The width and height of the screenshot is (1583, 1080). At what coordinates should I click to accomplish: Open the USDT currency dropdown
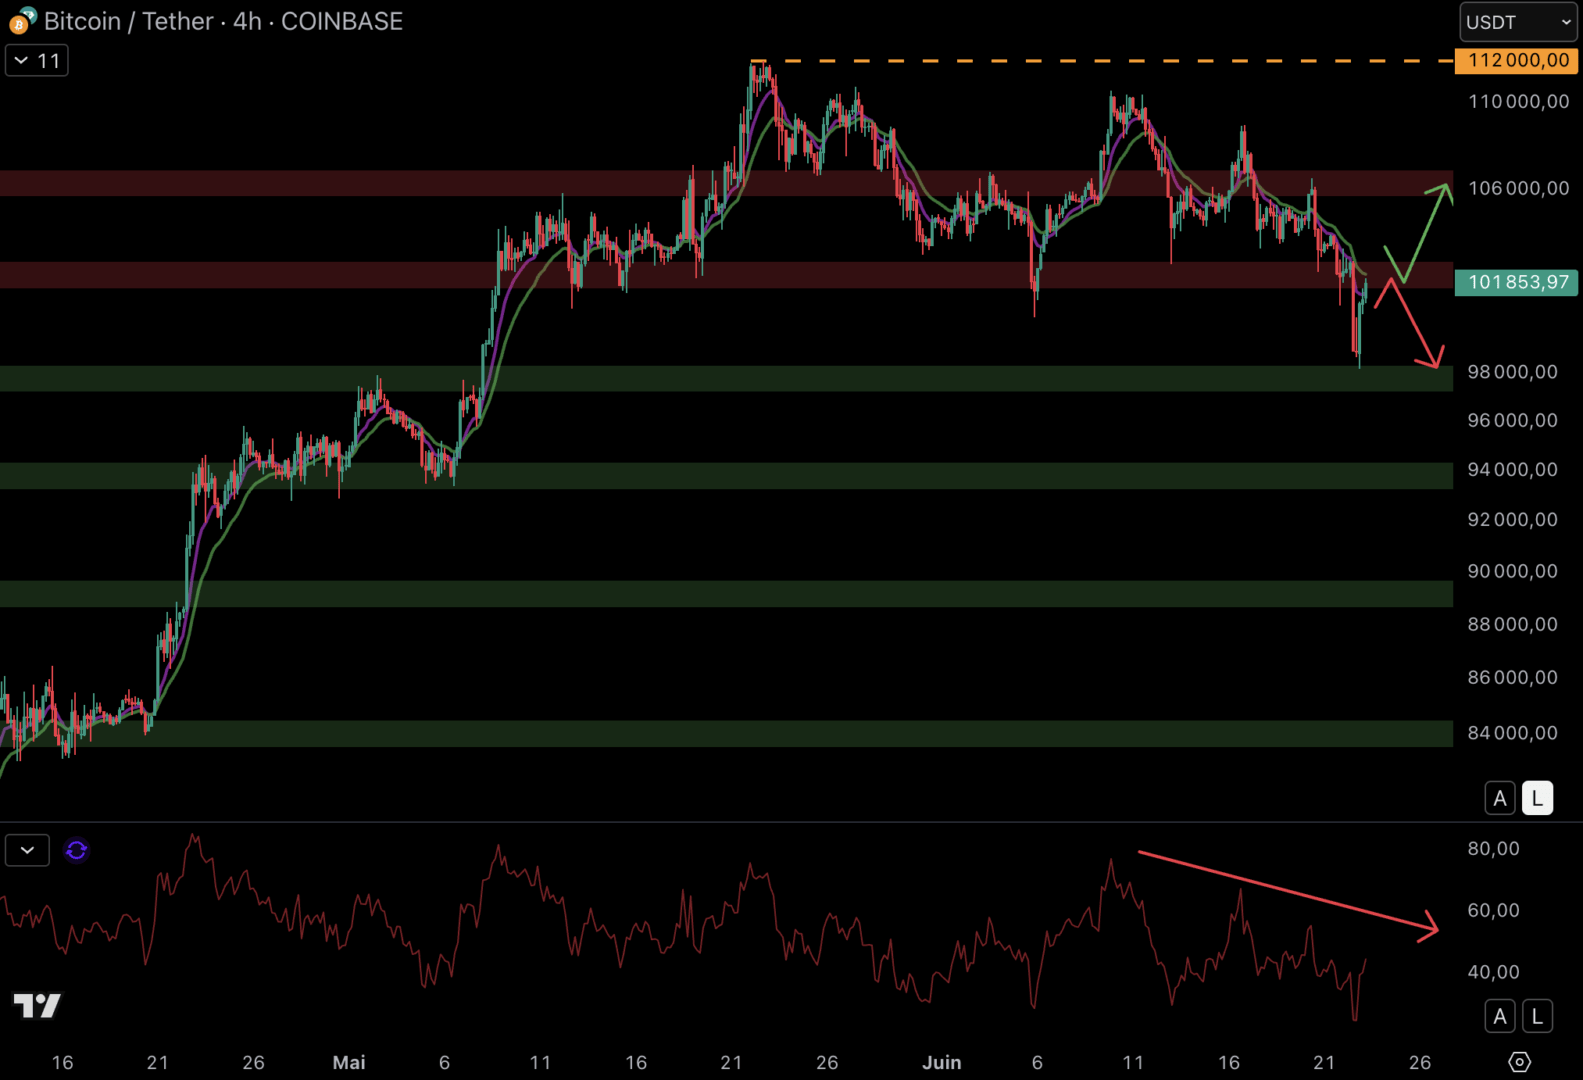pyautogui.click(x=1518, y=22)
